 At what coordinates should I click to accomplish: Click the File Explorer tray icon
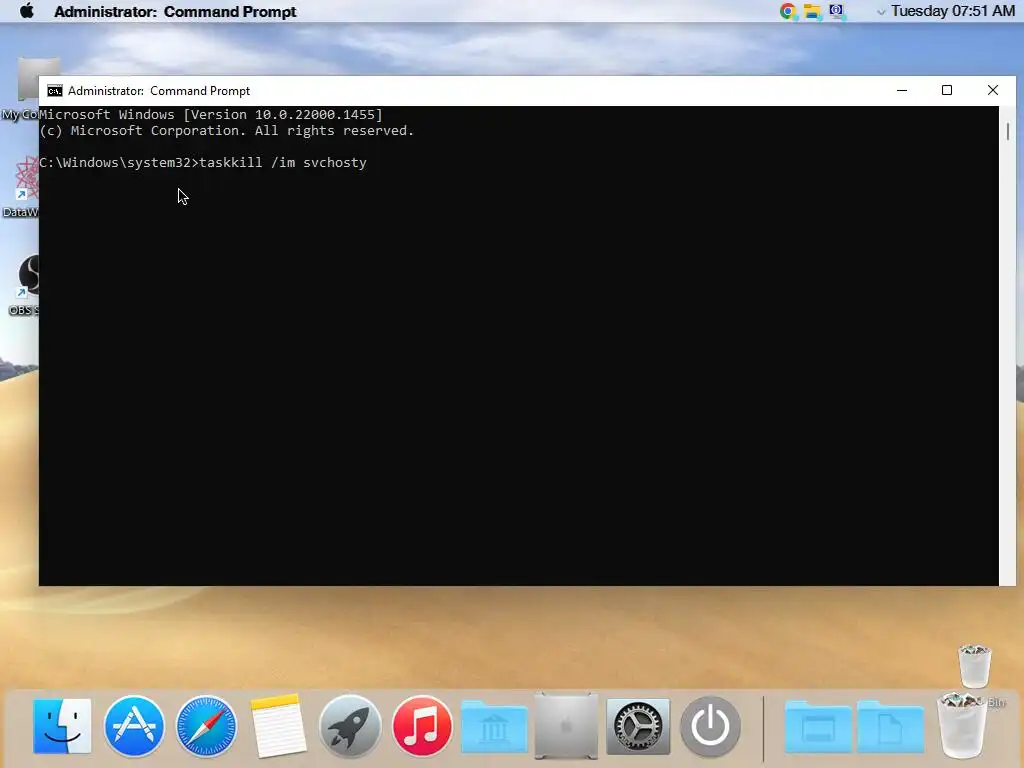pos(812,11)
